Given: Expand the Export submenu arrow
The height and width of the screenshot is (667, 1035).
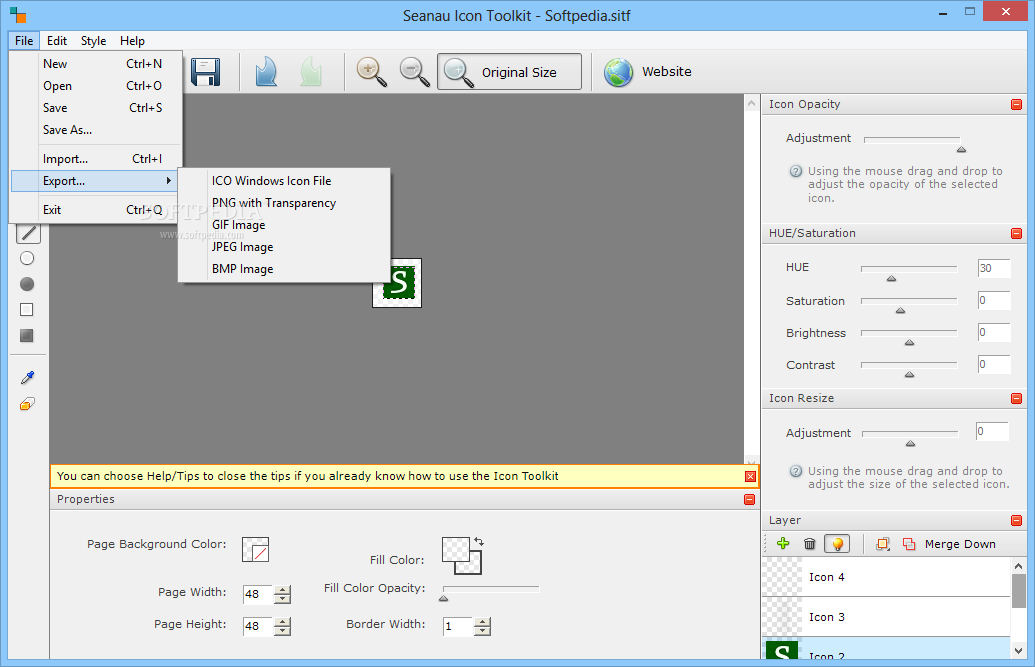Looking at the screenshot, I should click(x=168, y=180).
